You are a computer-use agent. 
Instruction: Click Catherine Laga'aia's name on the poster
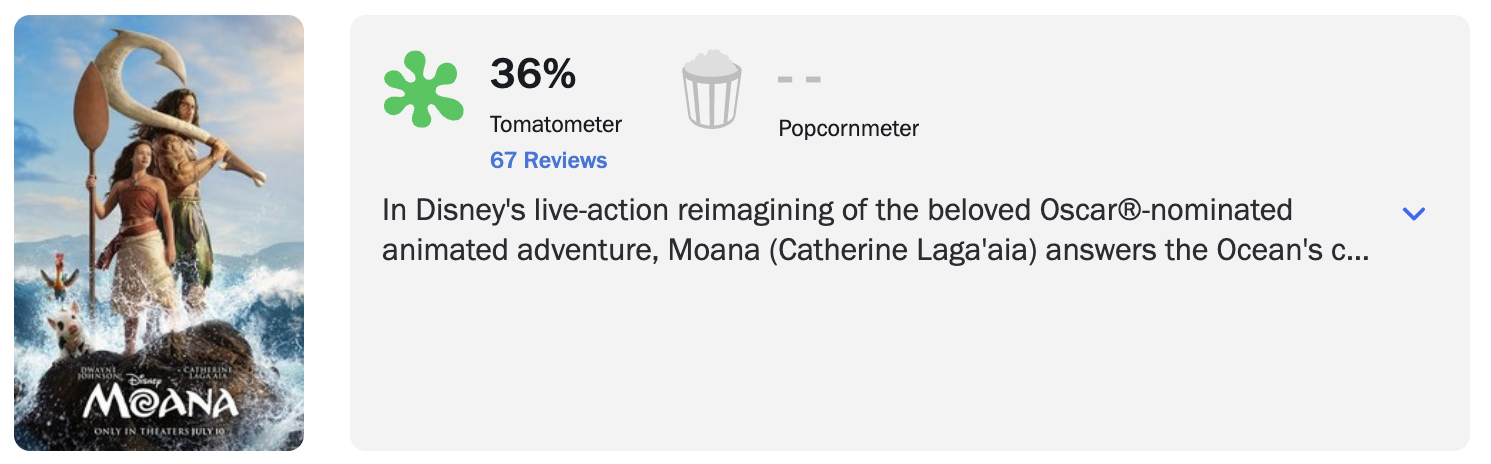pyautogui.click(x=209, y=372)
